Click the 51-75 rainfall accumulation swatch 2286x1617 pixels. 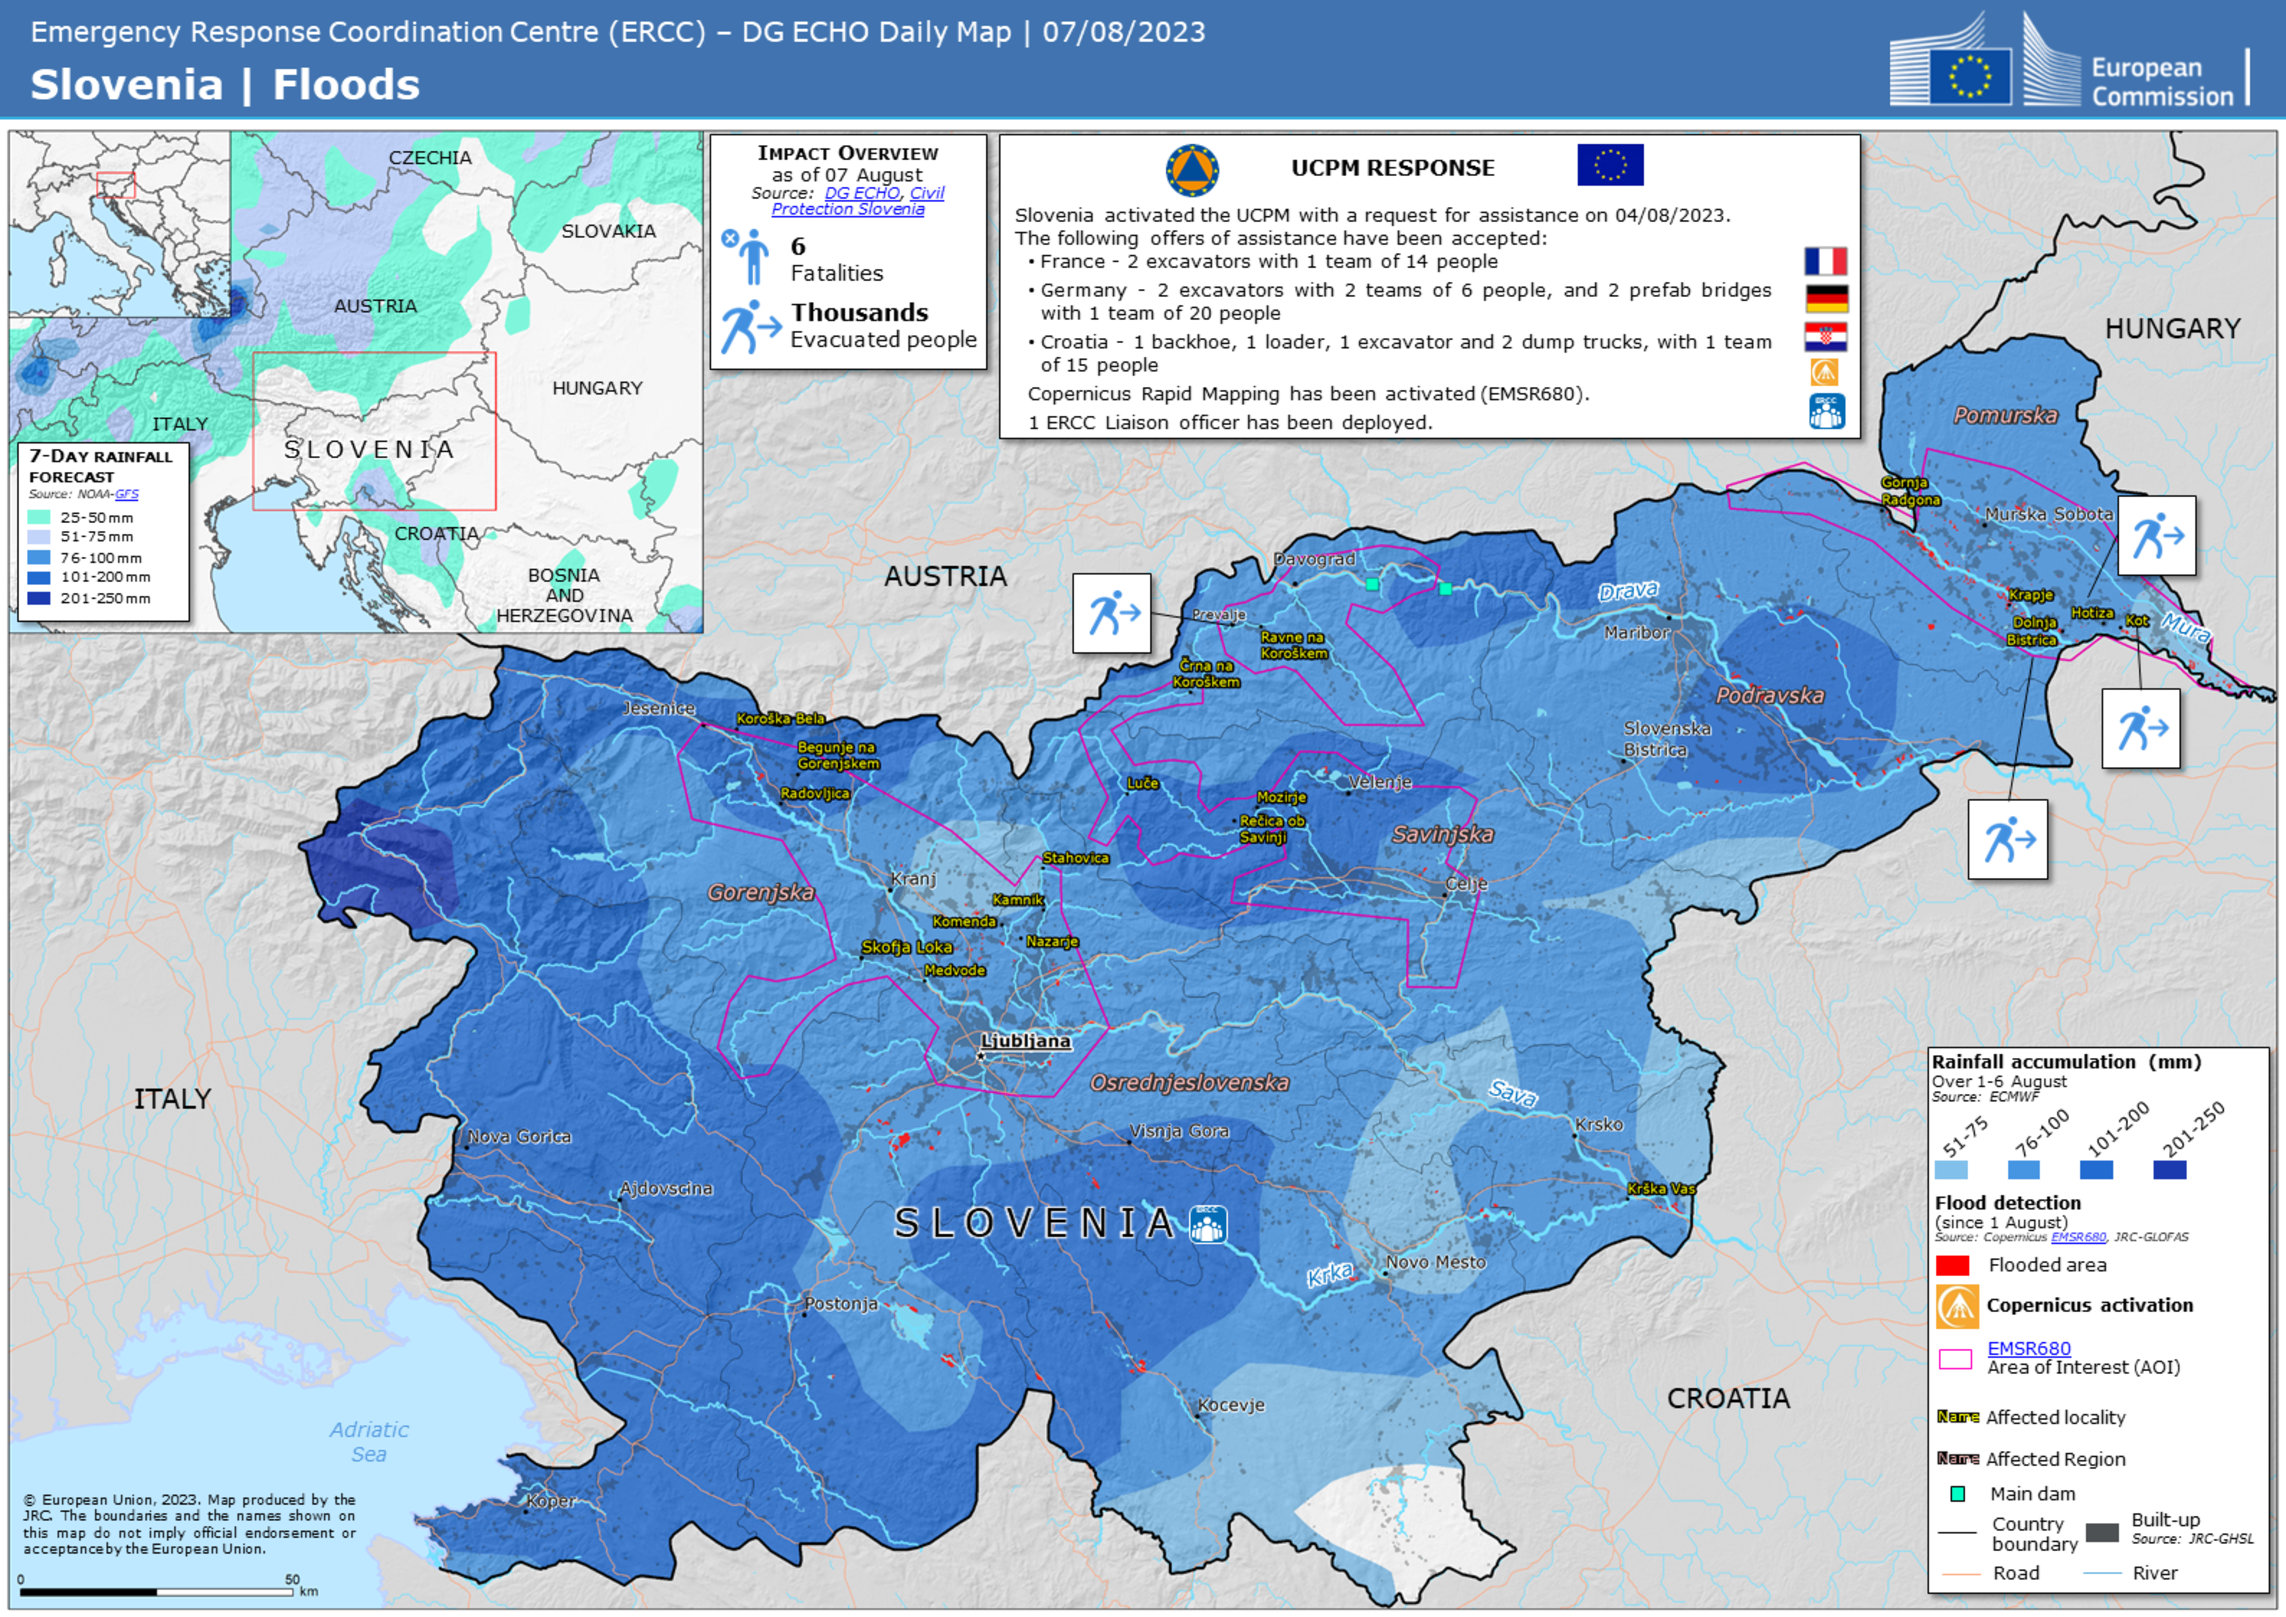click(x=1950, y=1169)
